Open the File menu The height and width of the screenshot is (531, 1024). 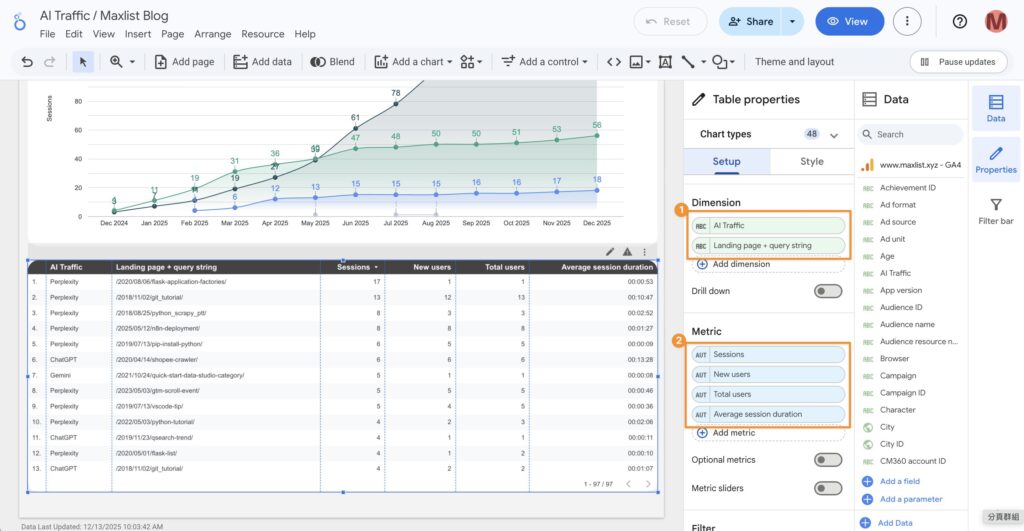coord(47,34)
